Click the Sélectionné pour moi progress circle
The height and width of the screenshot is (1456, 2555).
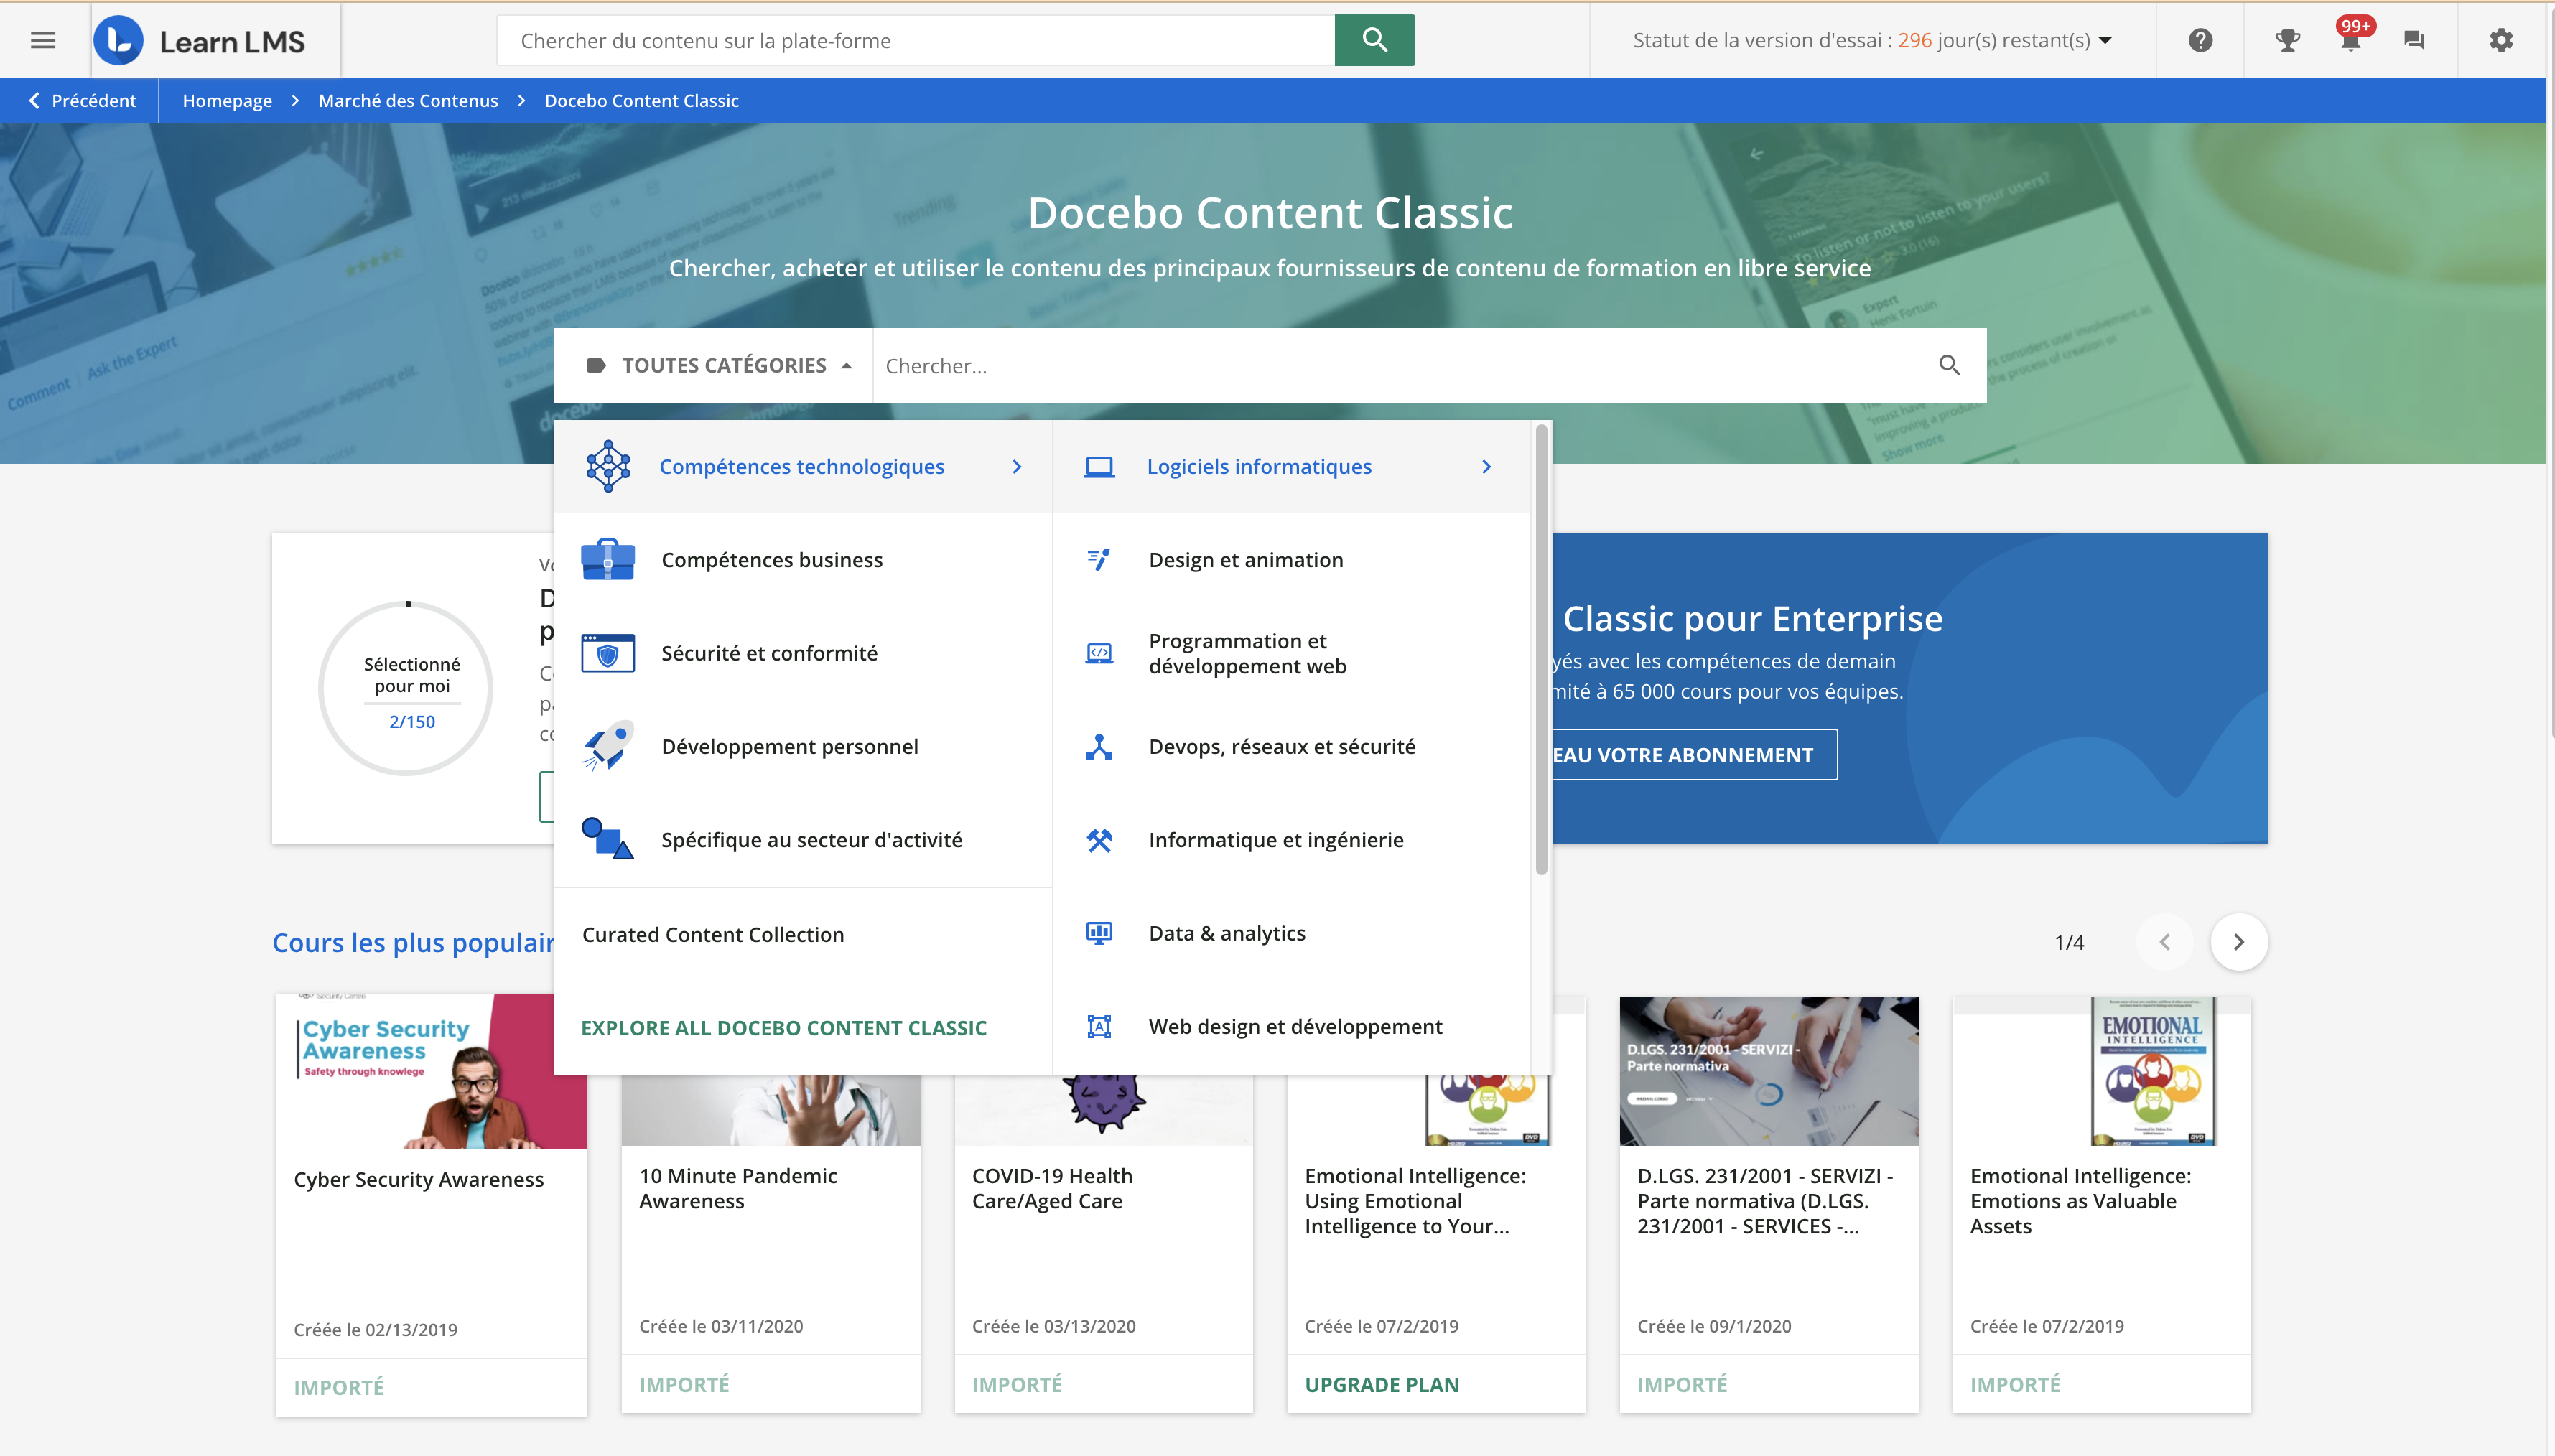coord(406,688)
